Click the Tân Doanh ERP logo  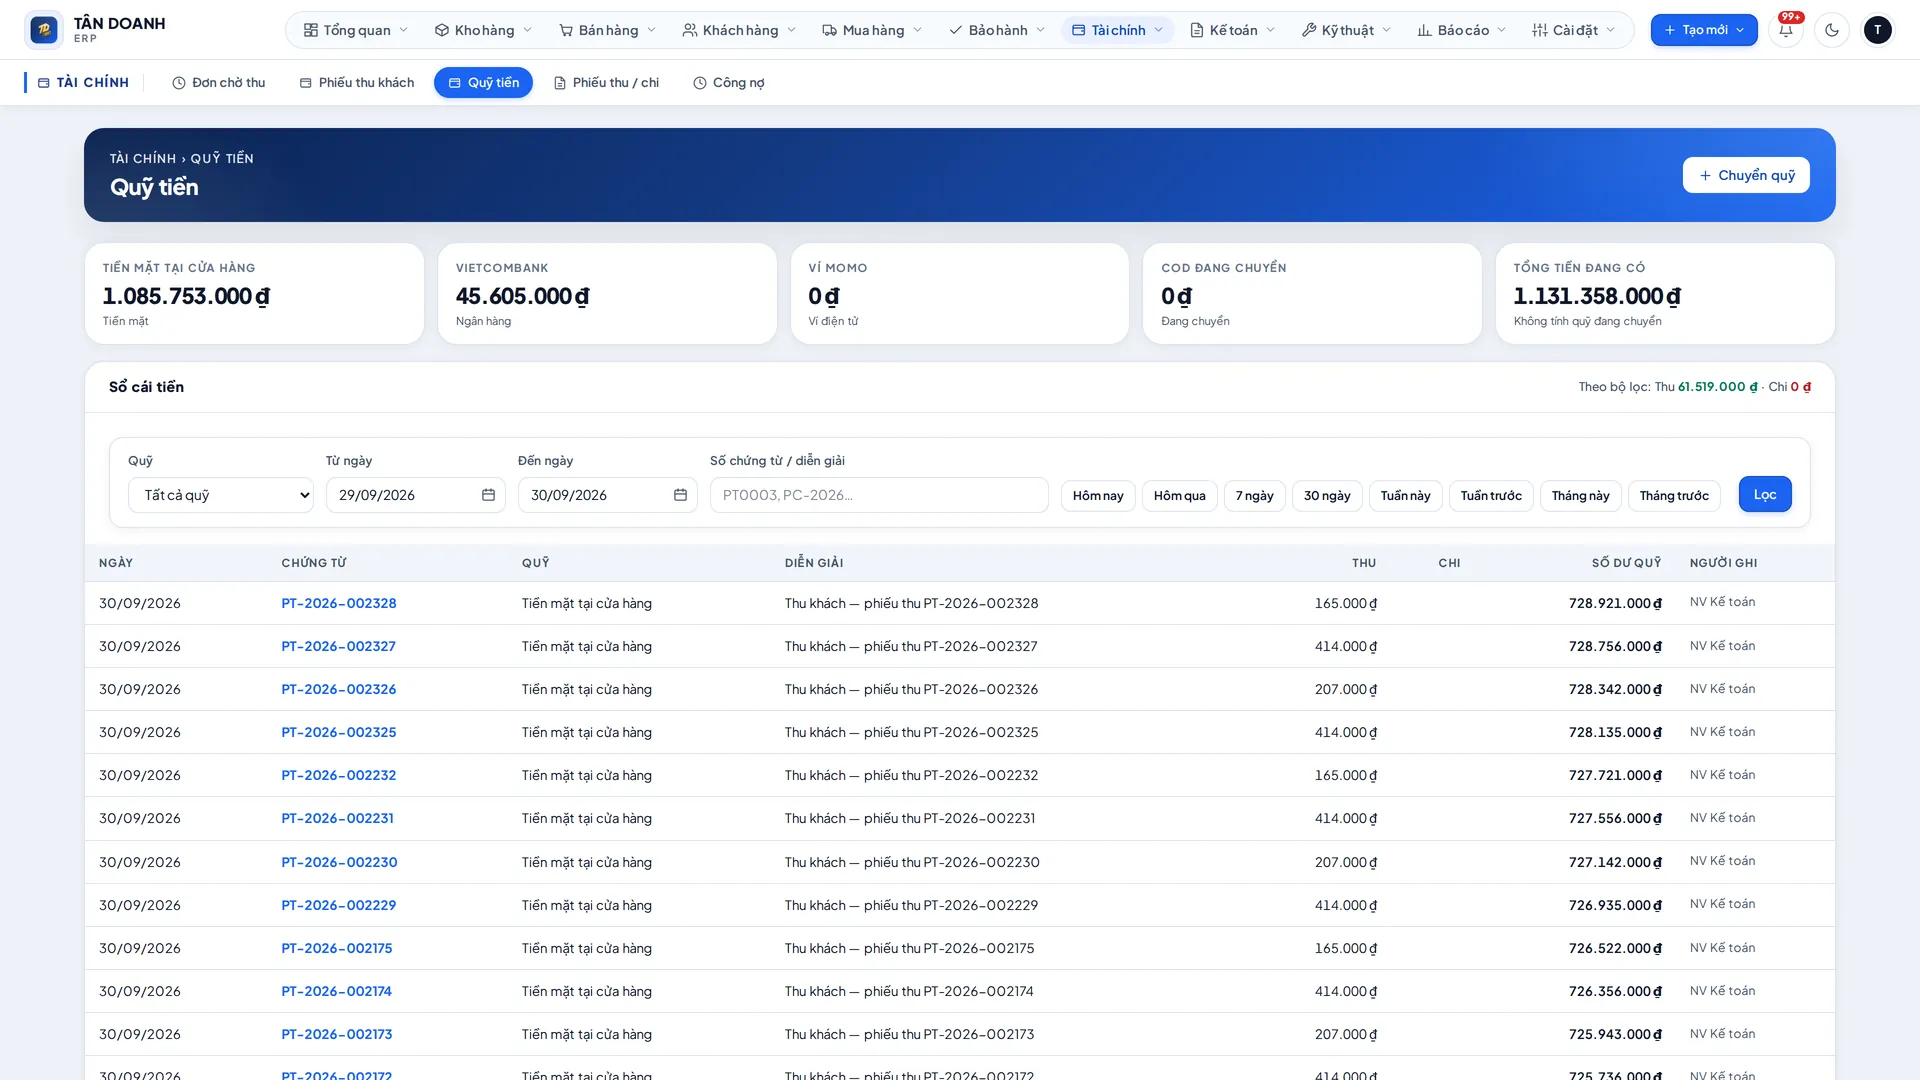pos(95,30)
